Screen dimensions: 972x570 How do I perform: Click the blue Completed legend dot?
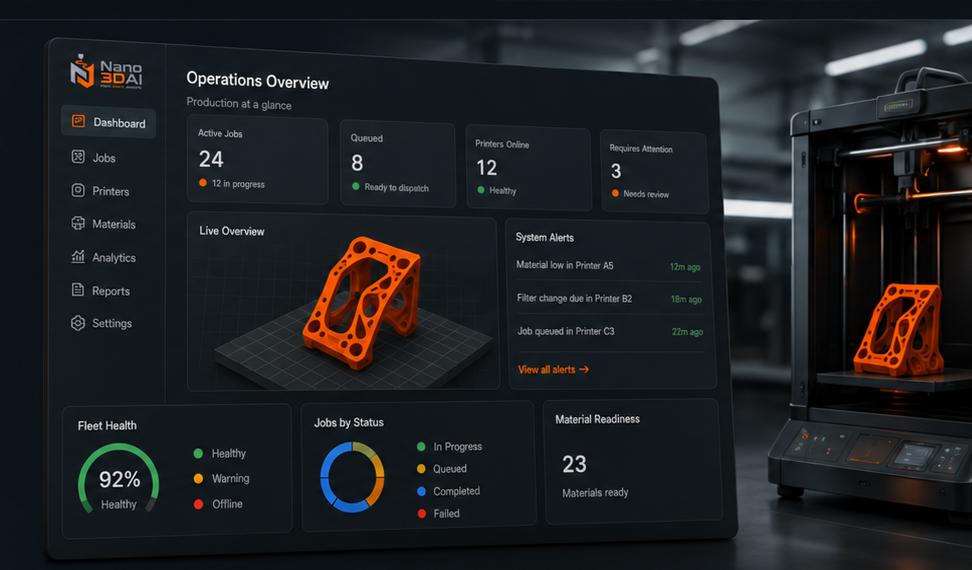tap(422, 491)
